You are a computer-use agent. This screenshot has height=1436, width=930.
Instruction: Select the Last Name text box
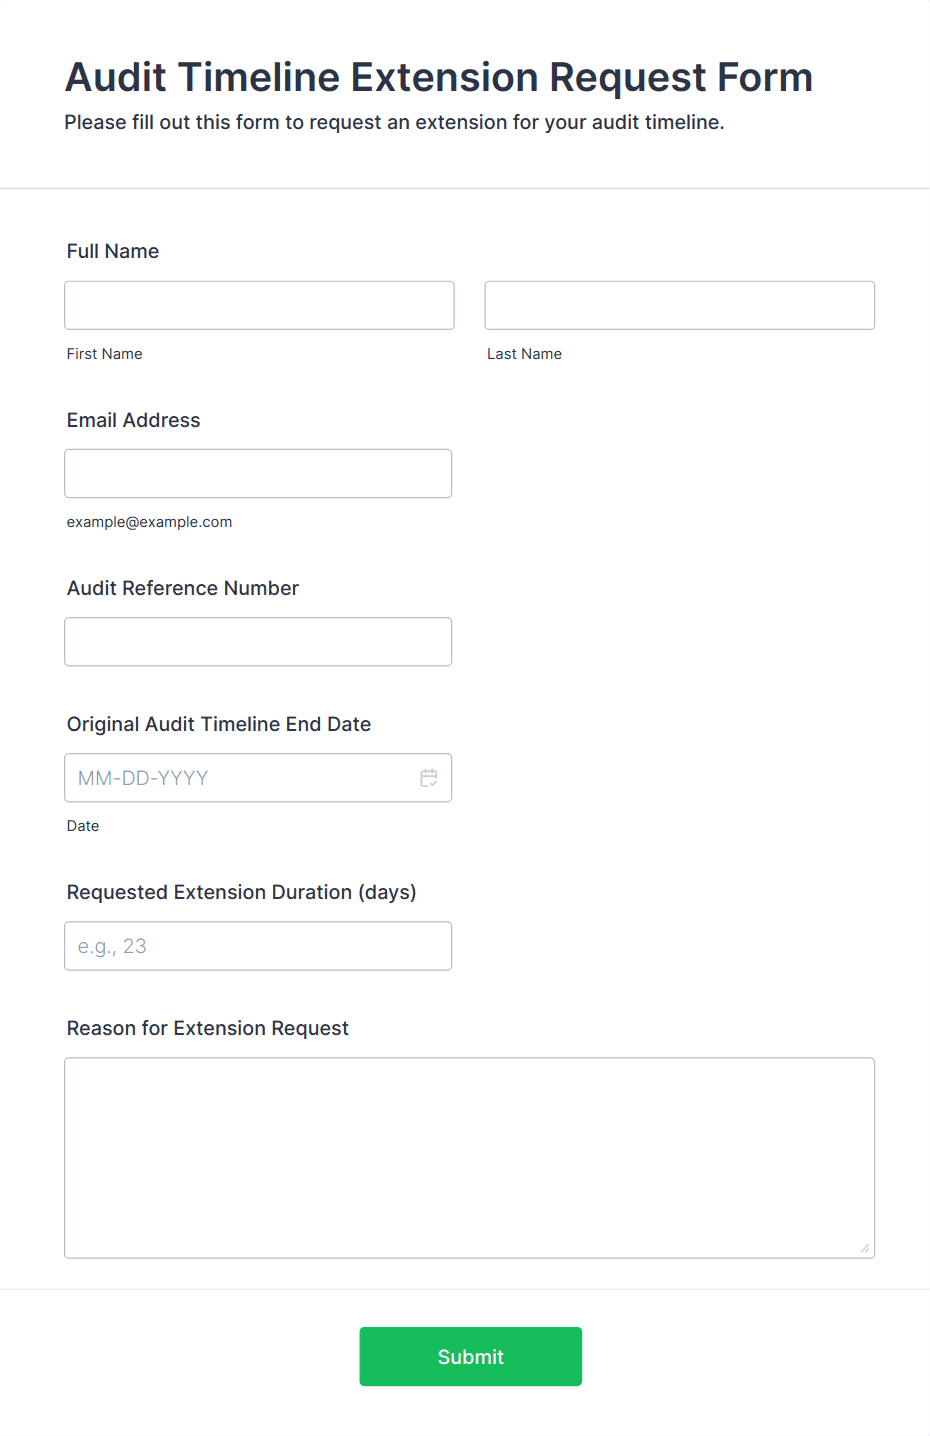679,305
